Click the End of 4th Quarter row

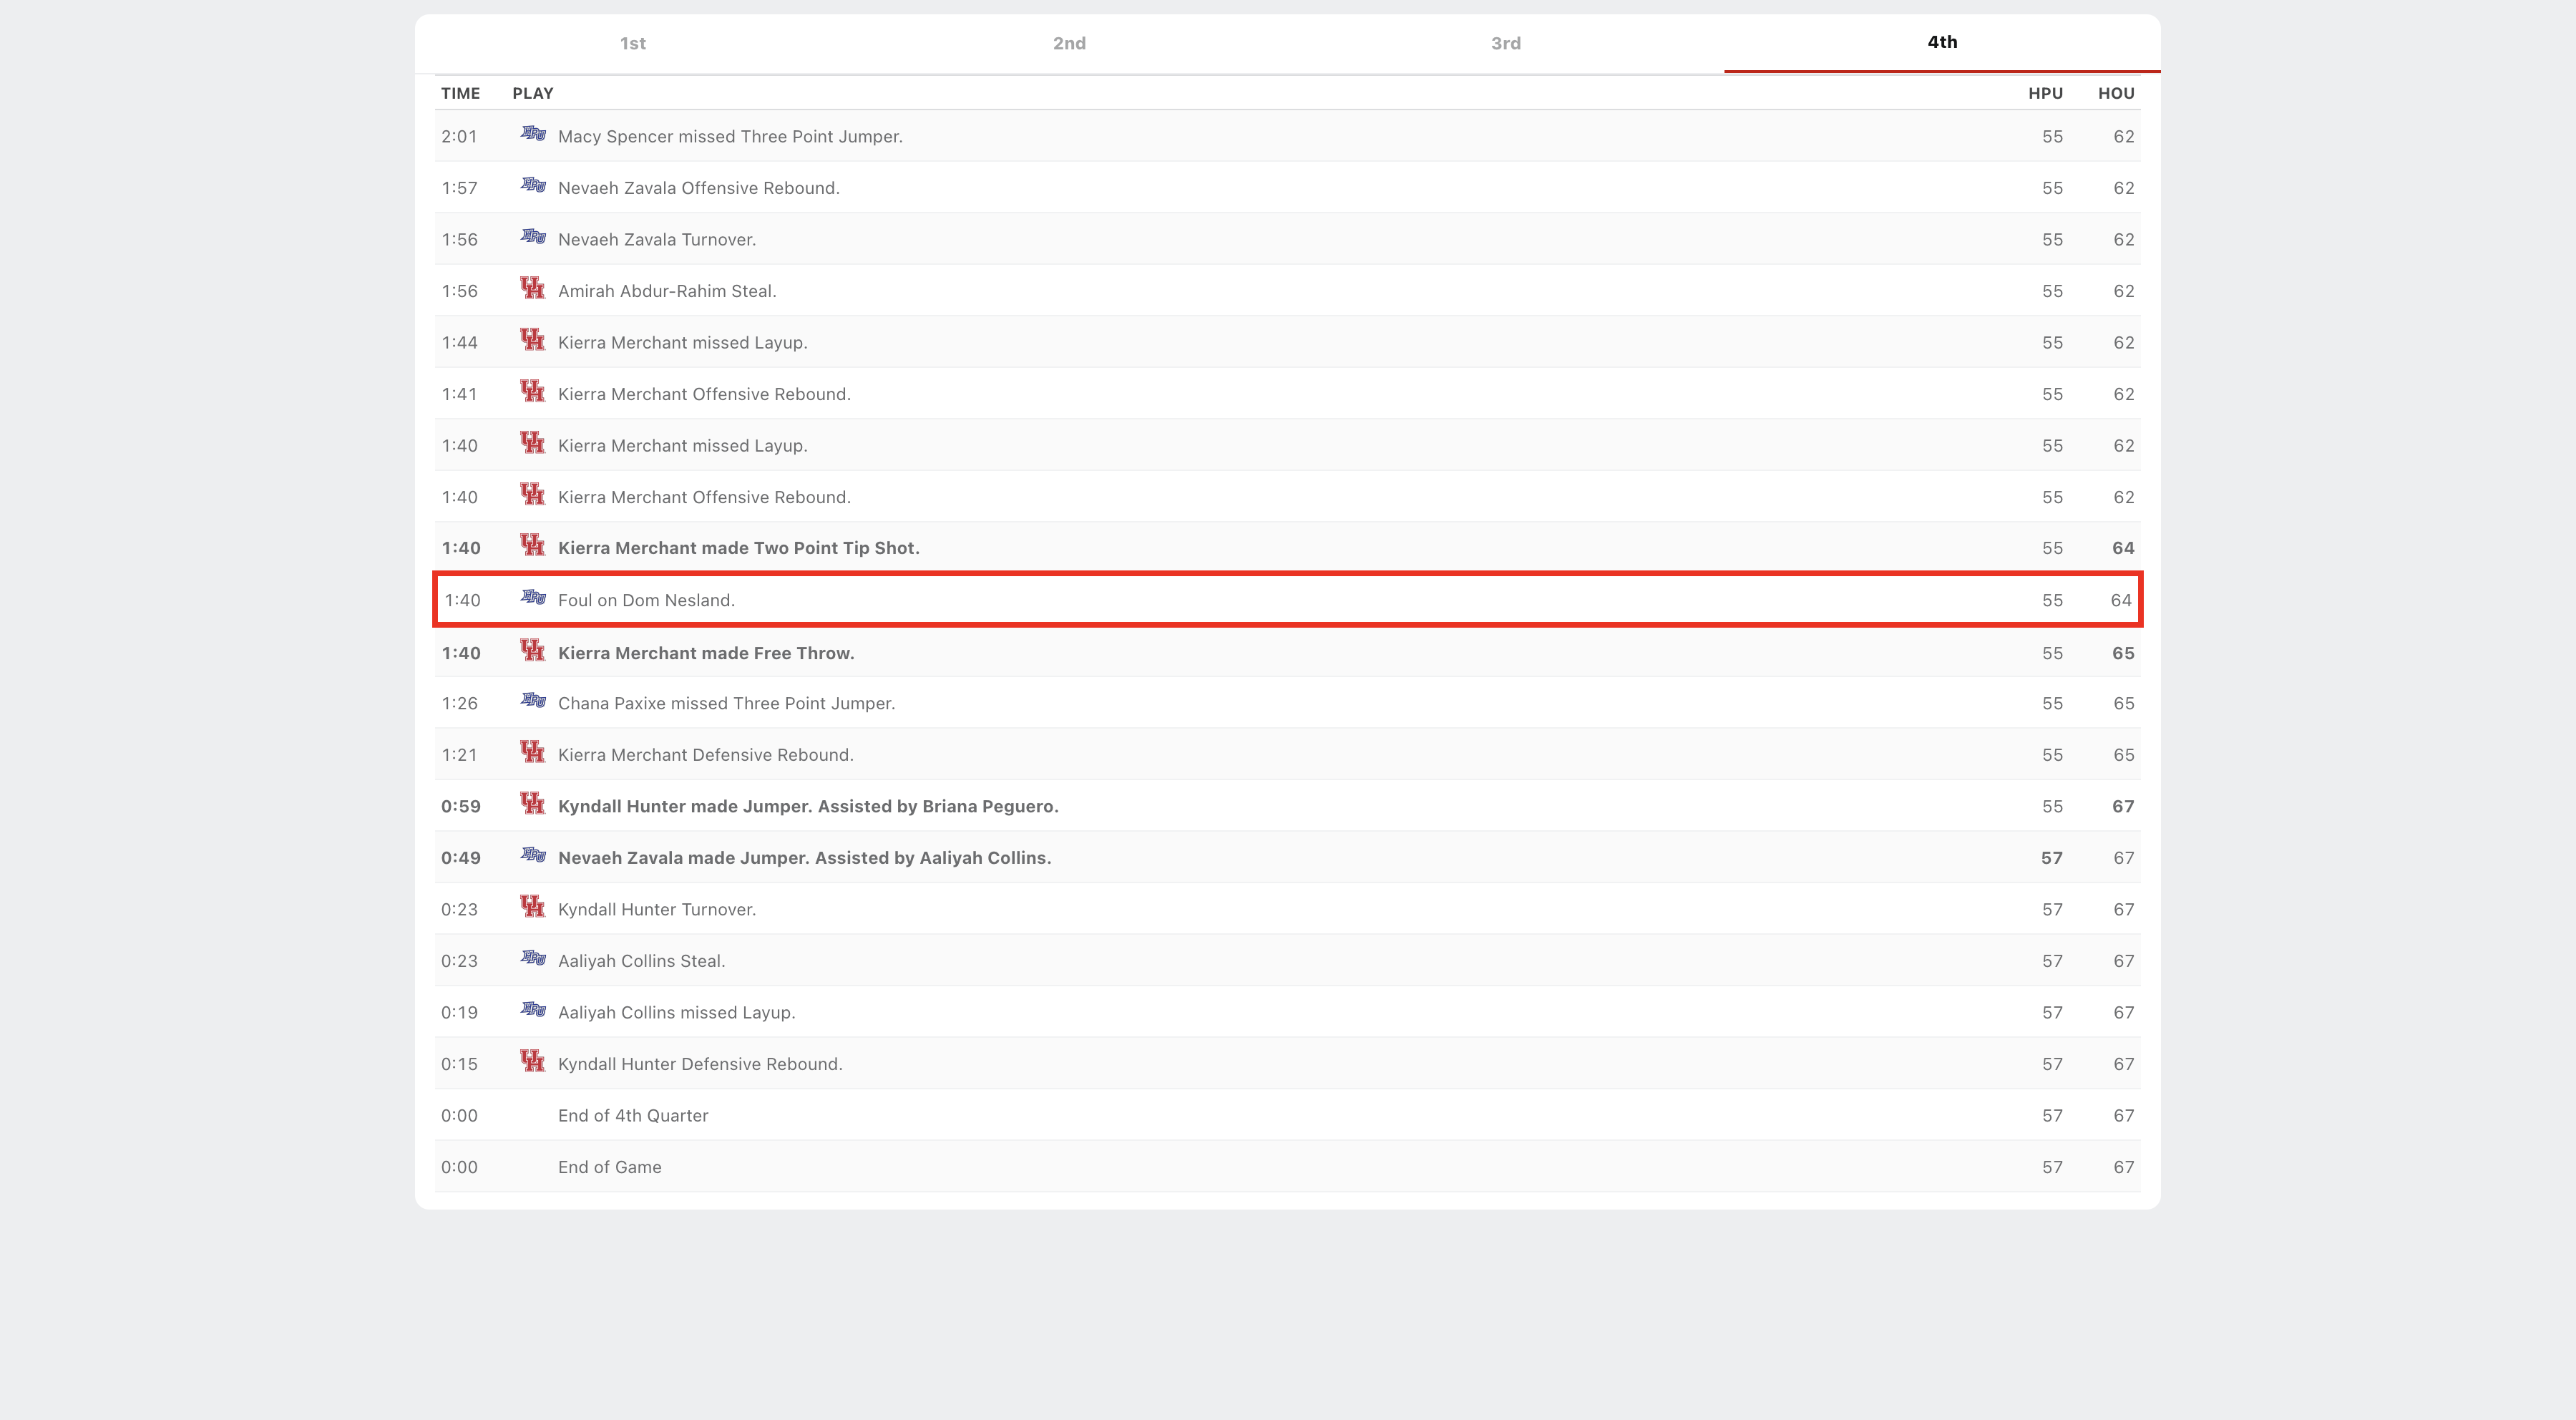coord(632,1116)
